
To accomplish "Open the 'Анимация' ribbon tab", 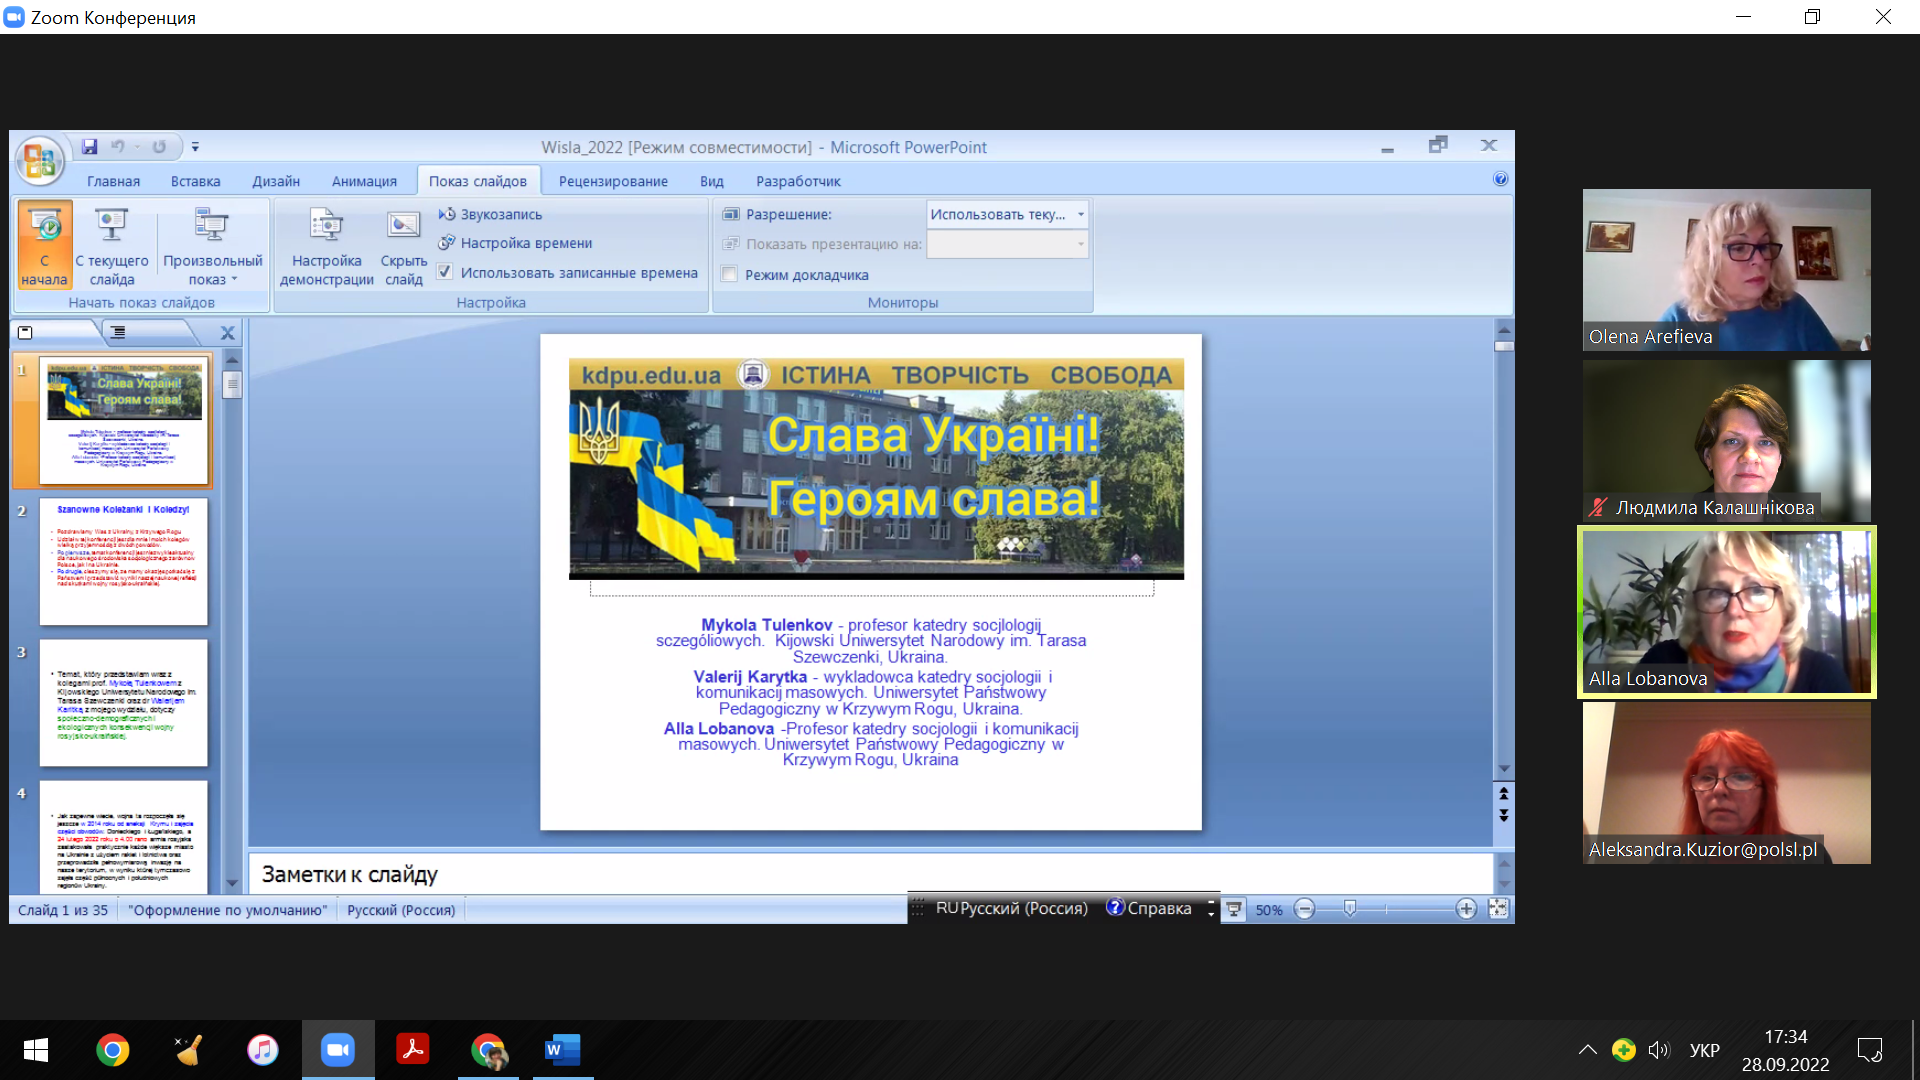I will click(364, 181).
